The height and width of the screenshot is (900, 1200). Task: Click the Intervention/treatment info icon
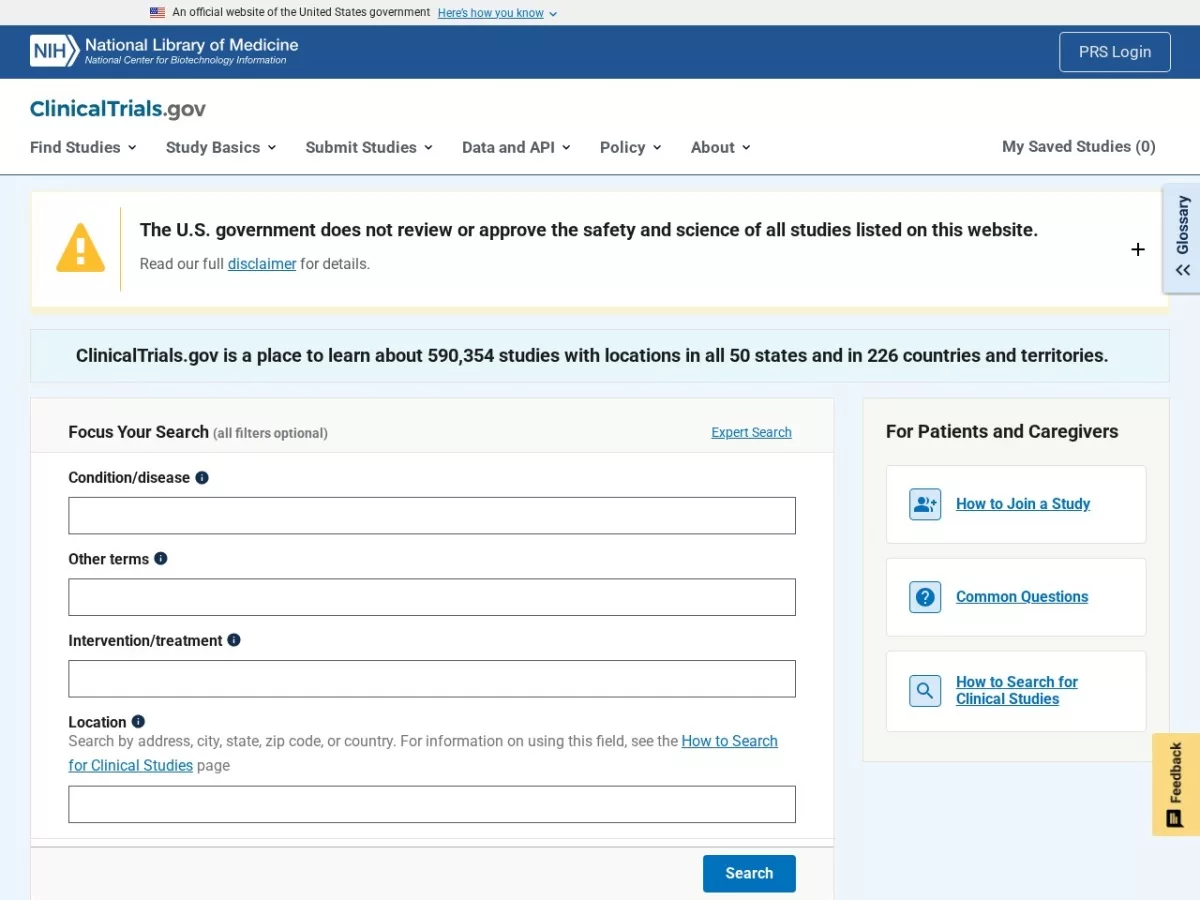(234, 640)
